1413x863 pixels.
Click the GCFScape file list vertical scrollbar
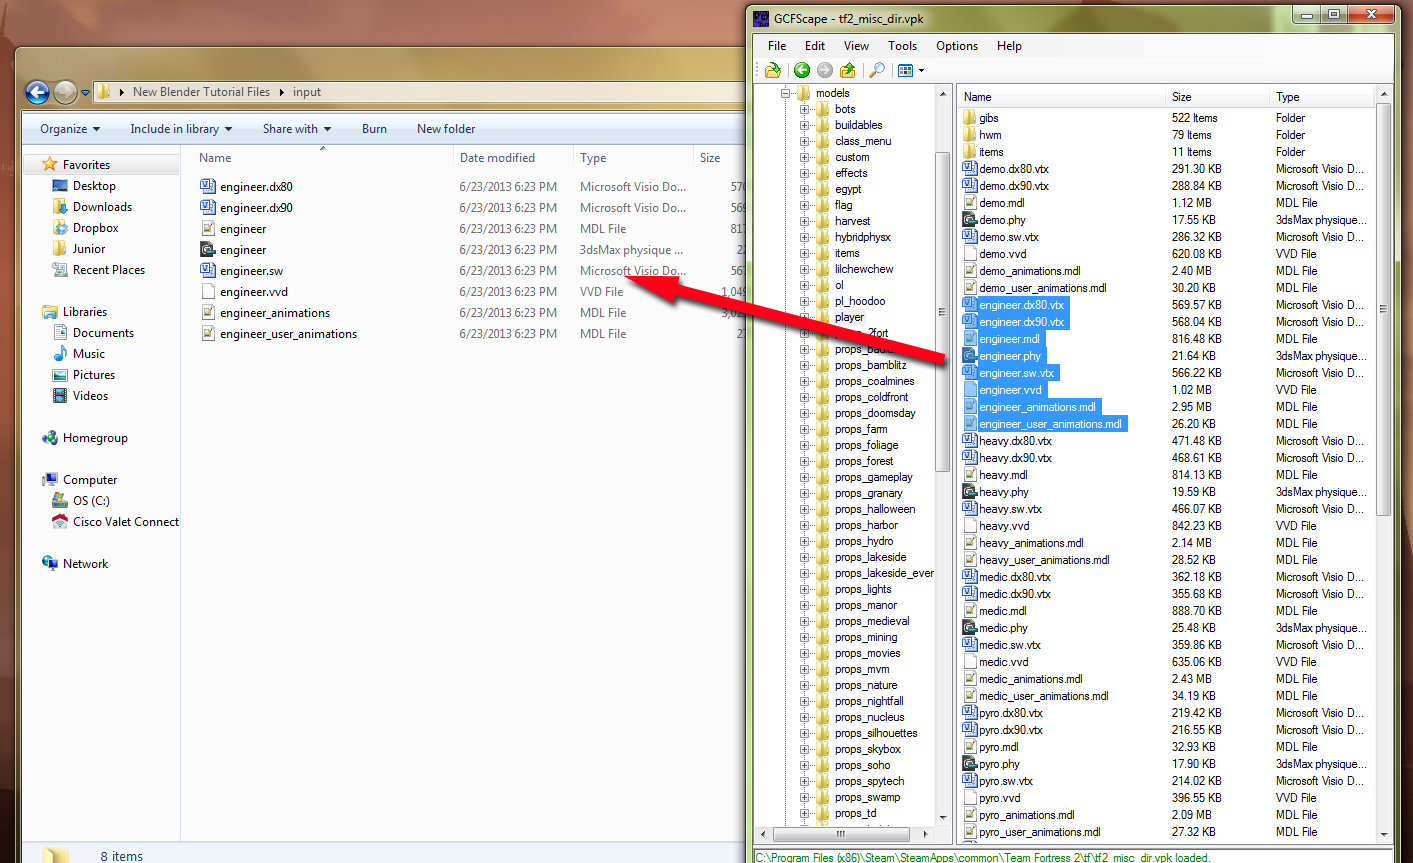pos(1384,308)
